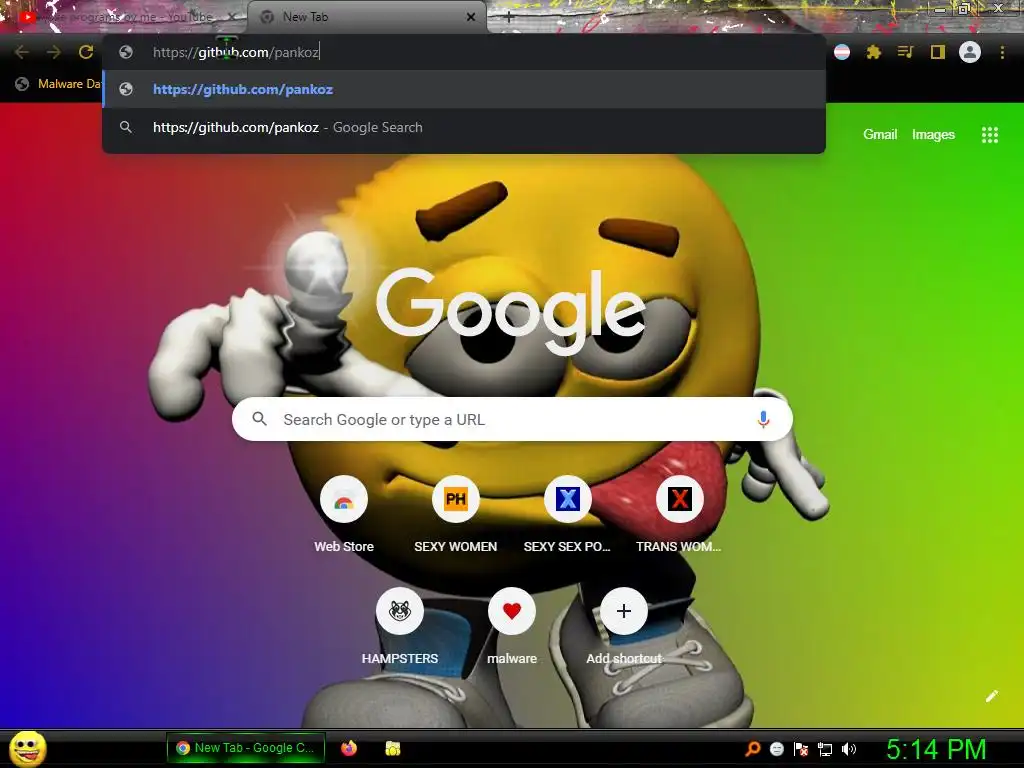Open Google Images link

(933, 135)
